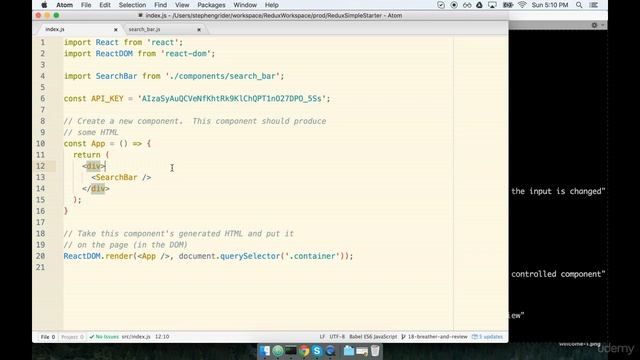Screen dimensions: 640x360
Task: Open the AirPlay display menu
Action: point(493,5)
